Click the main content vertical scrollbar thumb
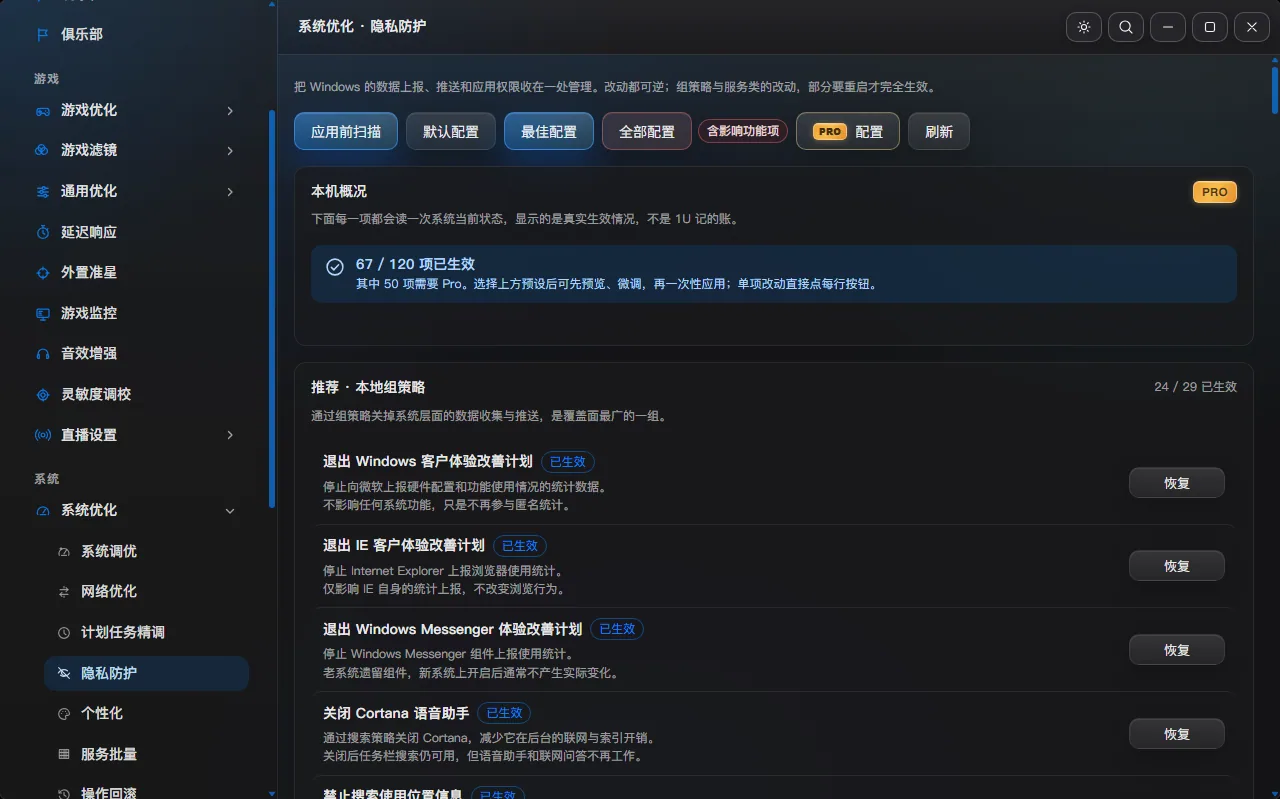 pos(1275,90)
